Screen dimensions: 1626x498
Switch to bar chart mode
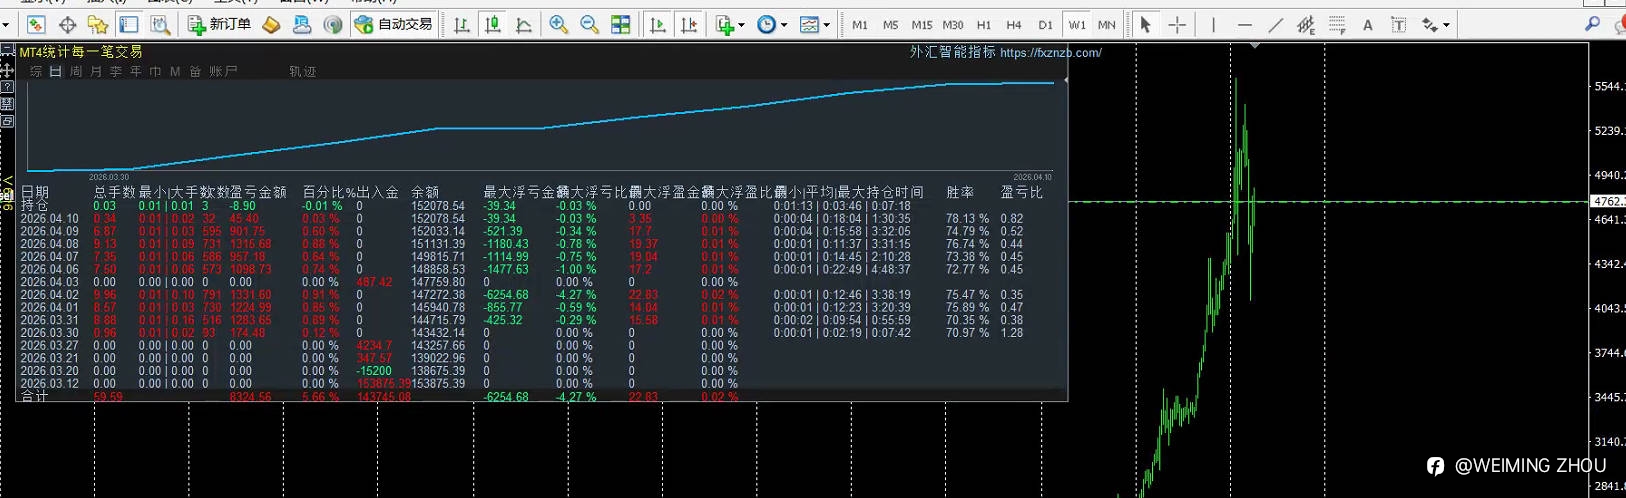tap(462, 25)
